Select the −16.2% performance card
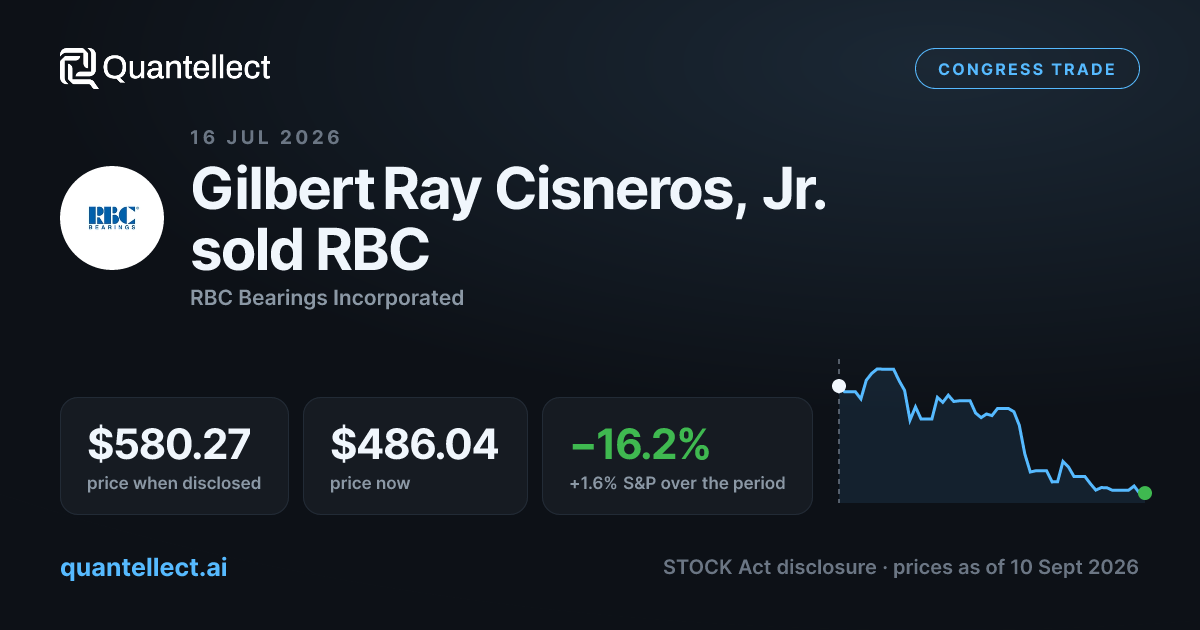 [x=677, y=456]
